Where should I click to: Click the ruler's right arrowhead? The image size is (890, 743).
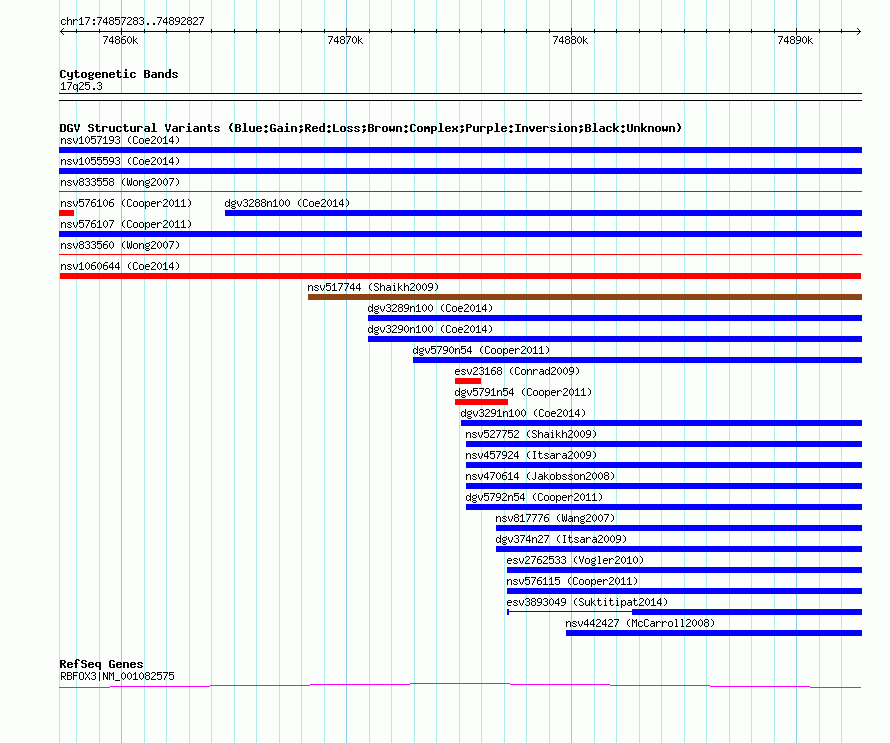(859, 32)
